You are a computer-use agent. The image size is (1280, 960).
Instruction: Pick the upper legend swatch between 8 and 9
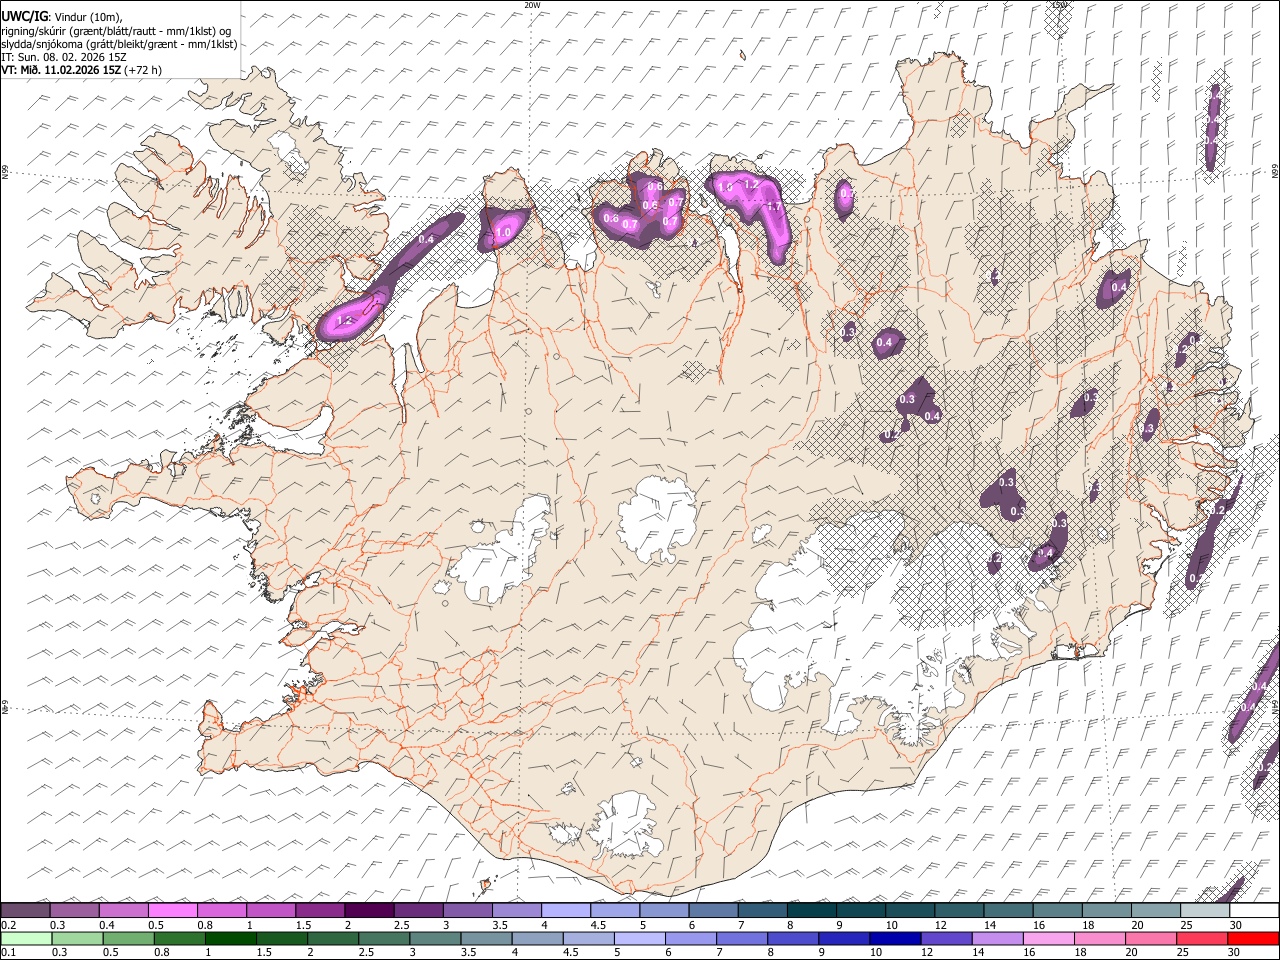[812, 911]
